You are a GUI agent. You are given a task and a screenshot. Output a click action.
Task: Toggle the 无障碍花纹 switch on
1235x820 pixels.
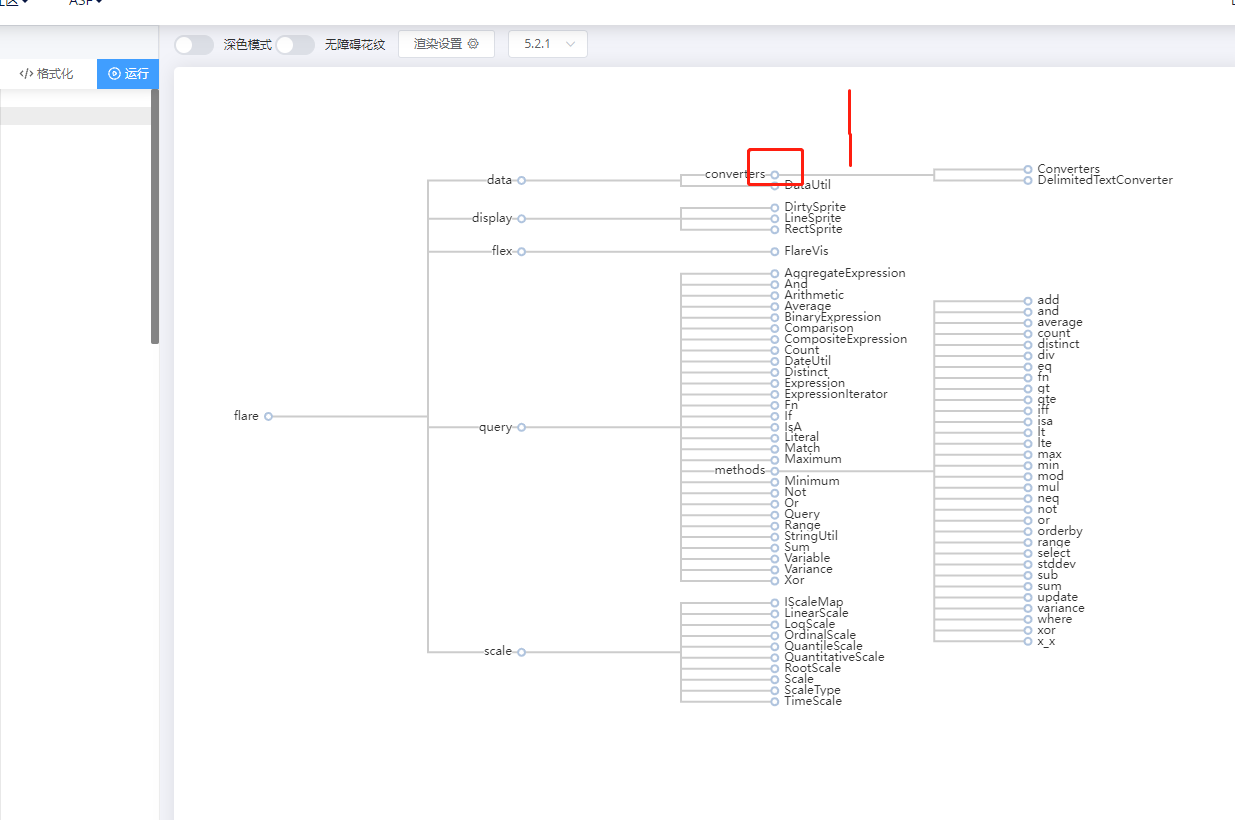point(296,44)
